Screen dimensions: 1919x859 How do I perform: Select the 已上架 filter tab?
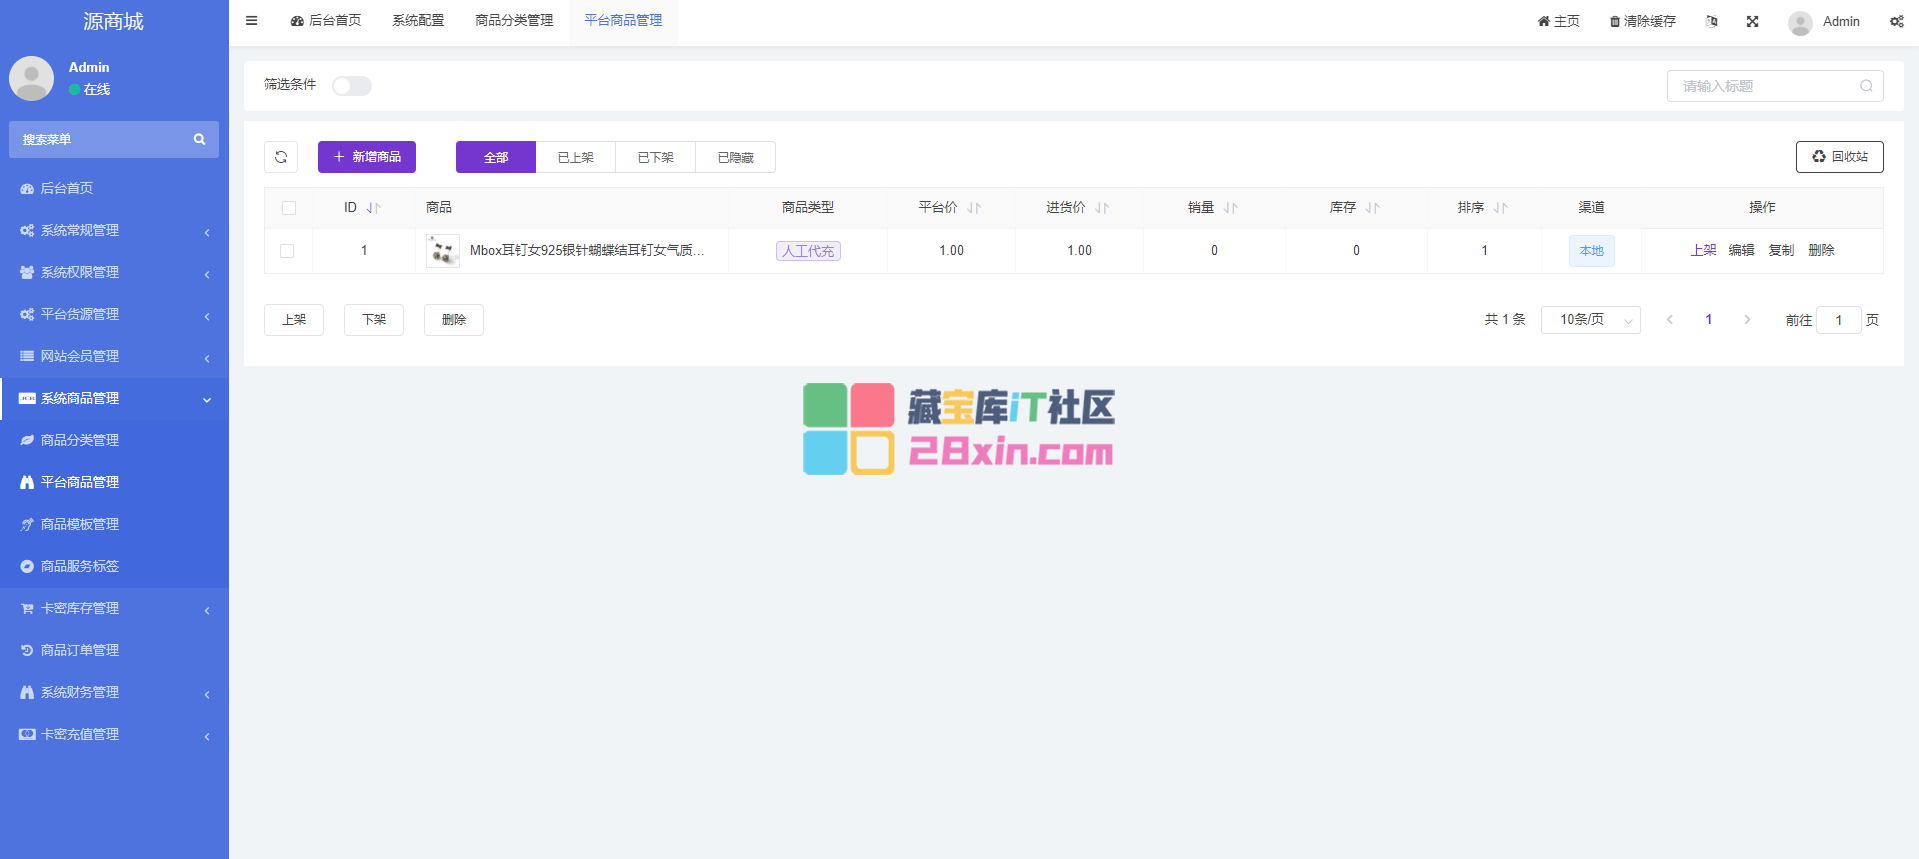click(x=576, y=157)
